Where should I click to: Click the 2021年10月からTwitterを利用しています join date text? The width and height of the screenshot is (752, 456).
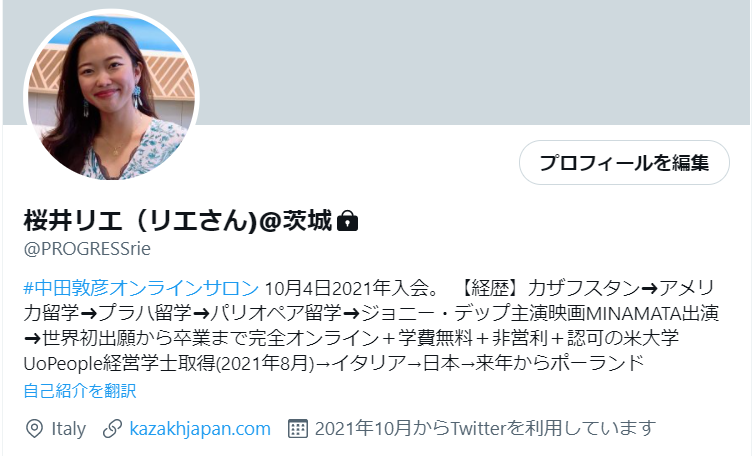(x=485, y=428)
